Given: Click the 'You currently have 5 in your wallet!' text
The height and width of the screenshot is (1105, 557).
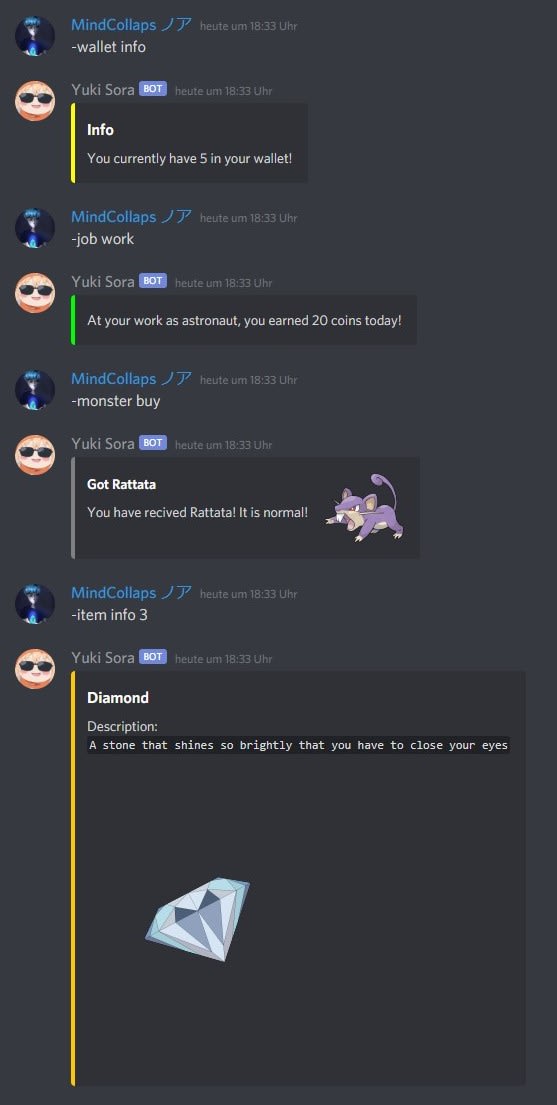Looking at the screenshot, I should point(189,159).
